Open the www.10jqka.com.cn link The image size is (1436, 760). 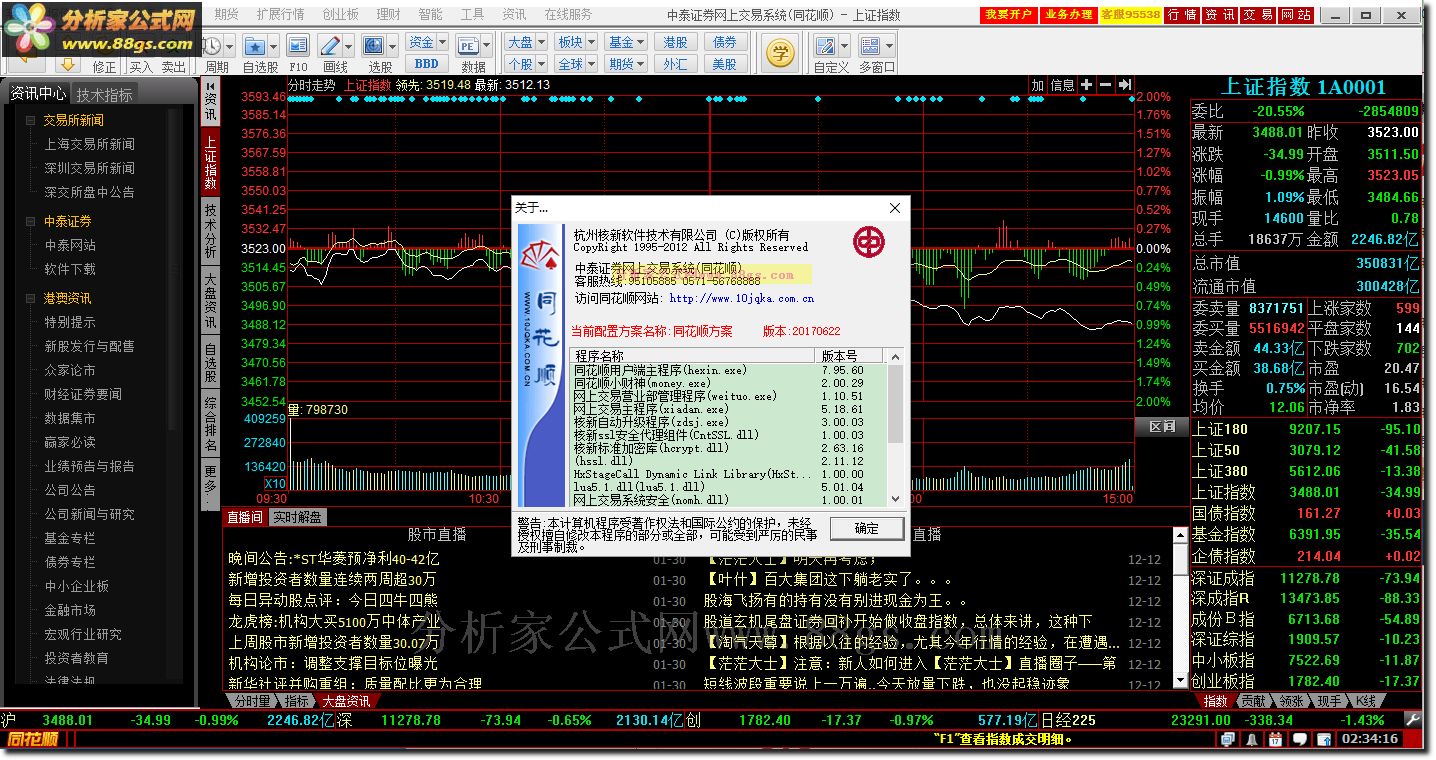[x=741, y=298]
